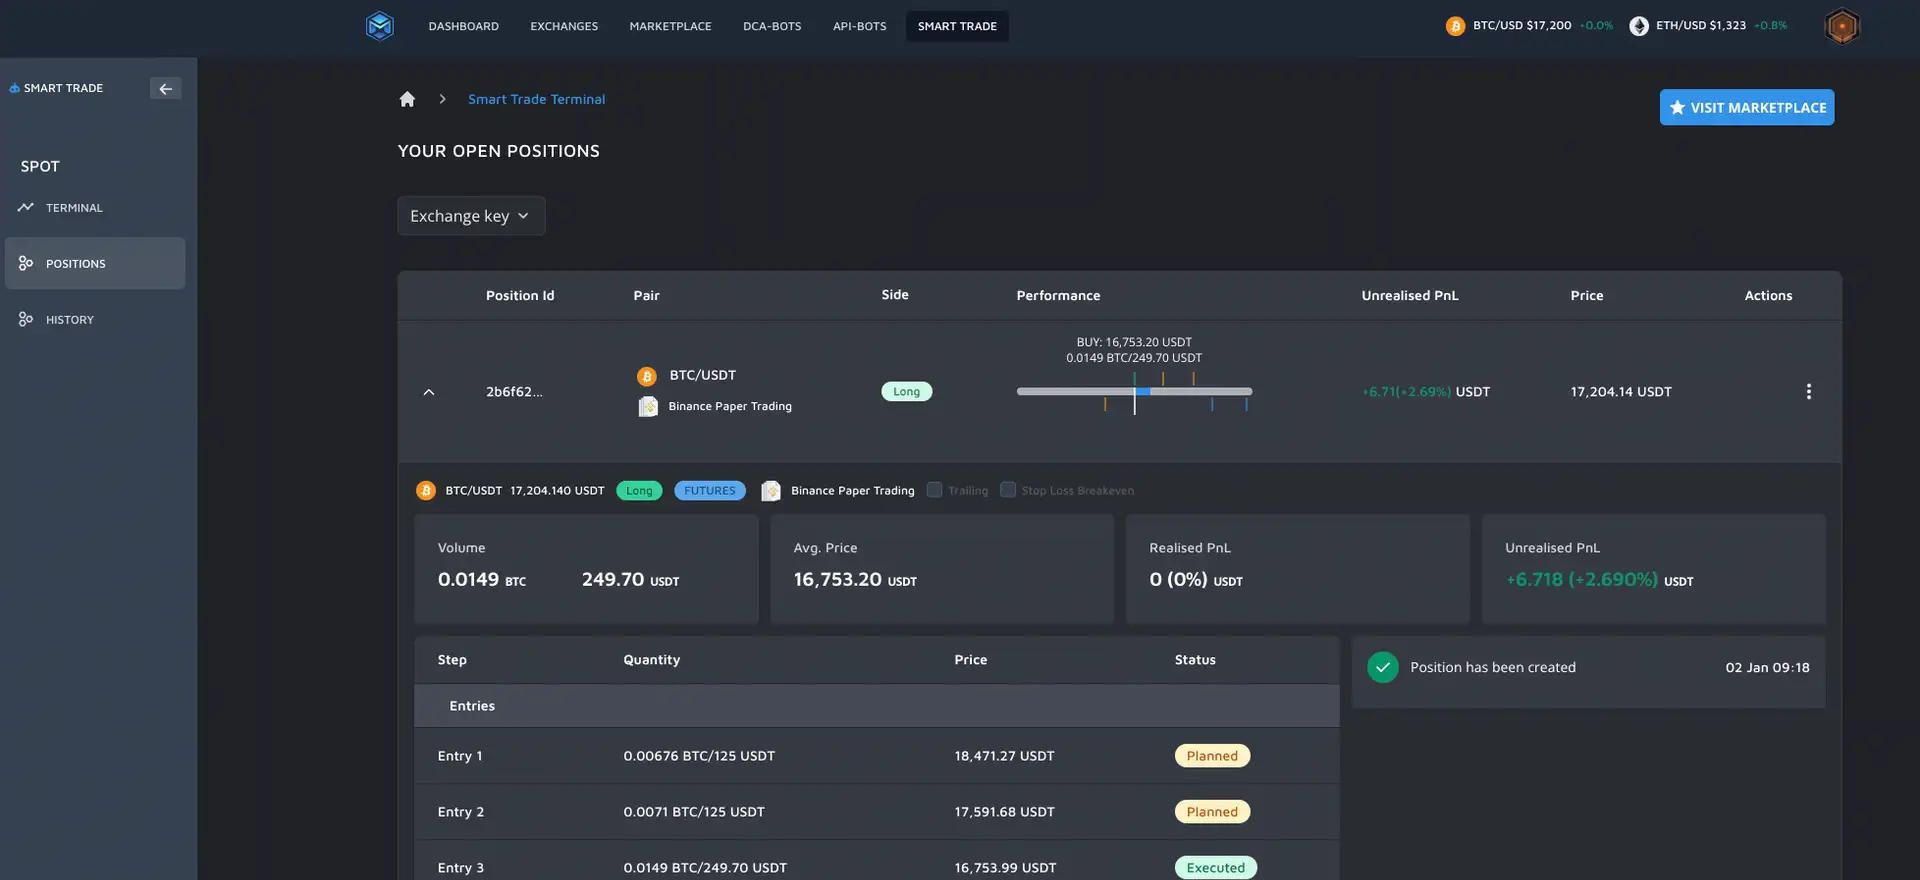Collapse the Smart Trade sidebar with arrow
The height and width of the screenshot is (880, 1920).
click(x=165, y=88)
